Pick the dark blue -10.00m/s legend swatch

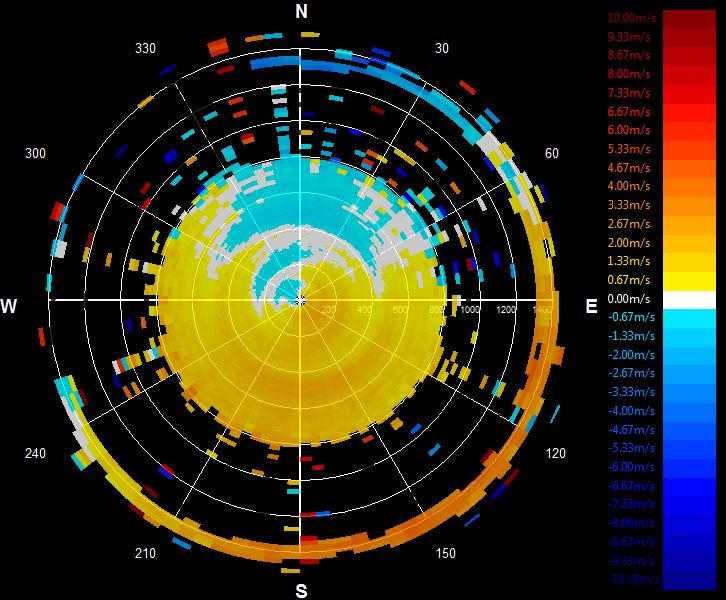click(x=689, y=581)
